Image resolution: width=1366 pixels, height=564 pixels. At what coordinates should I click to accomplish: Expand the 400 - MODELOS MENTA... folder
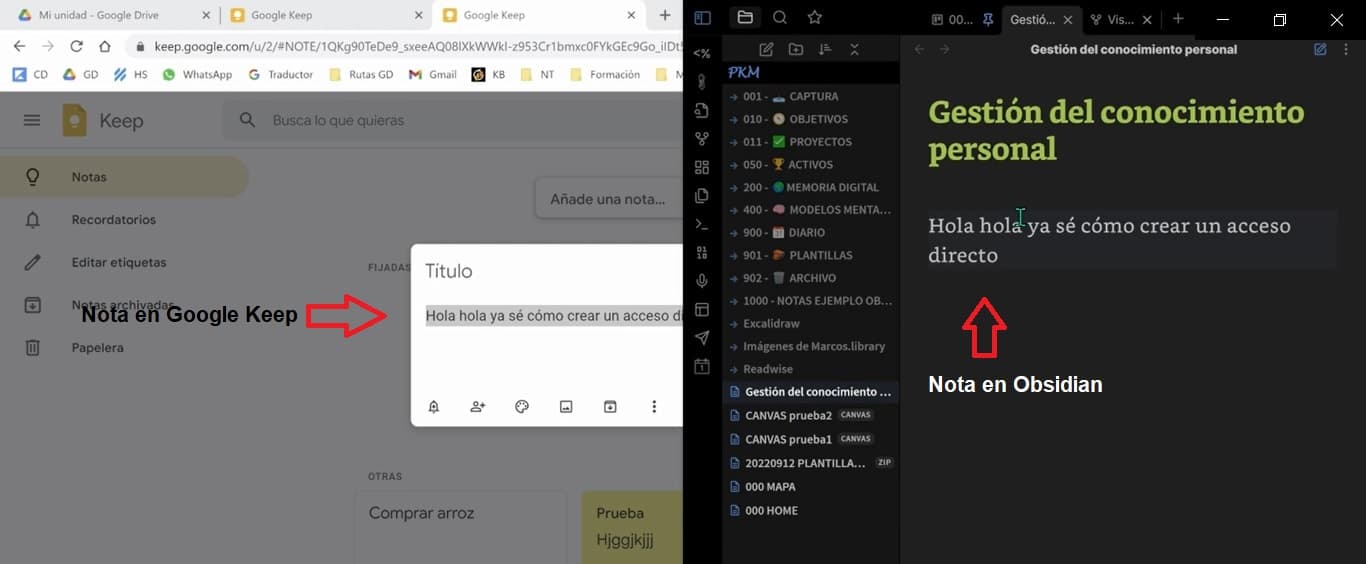pos(810,210)
